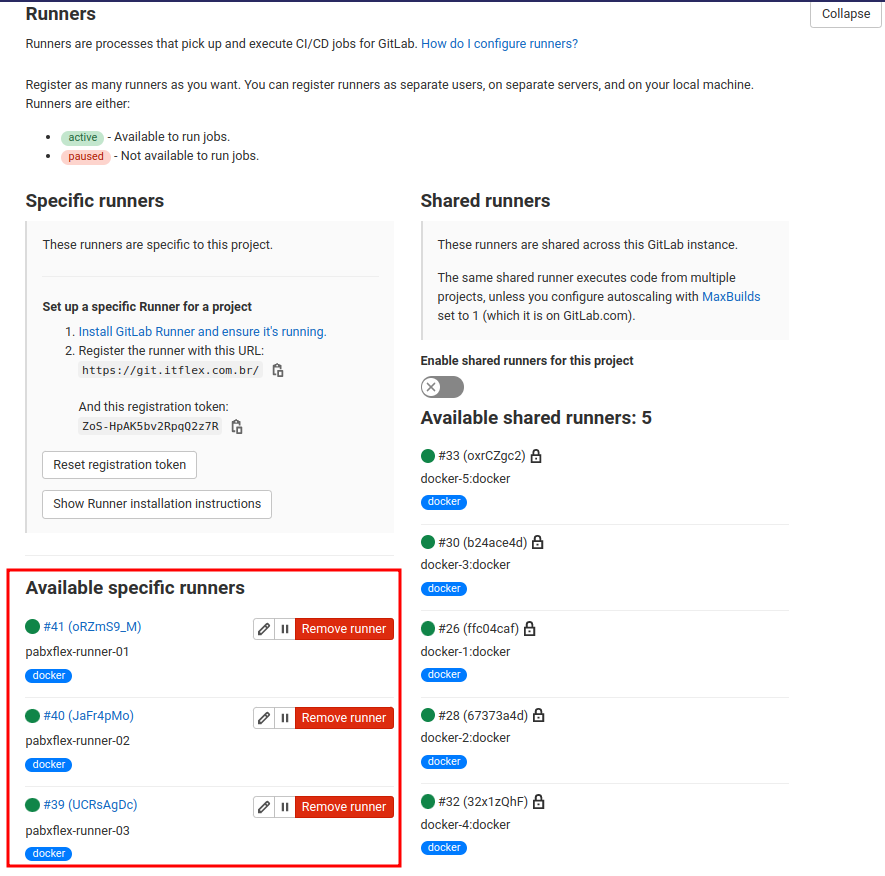The height and width of the screenshot is (876, 885).
Task: Edit runner #41 with pencil icon
Action: click(264, 629)
